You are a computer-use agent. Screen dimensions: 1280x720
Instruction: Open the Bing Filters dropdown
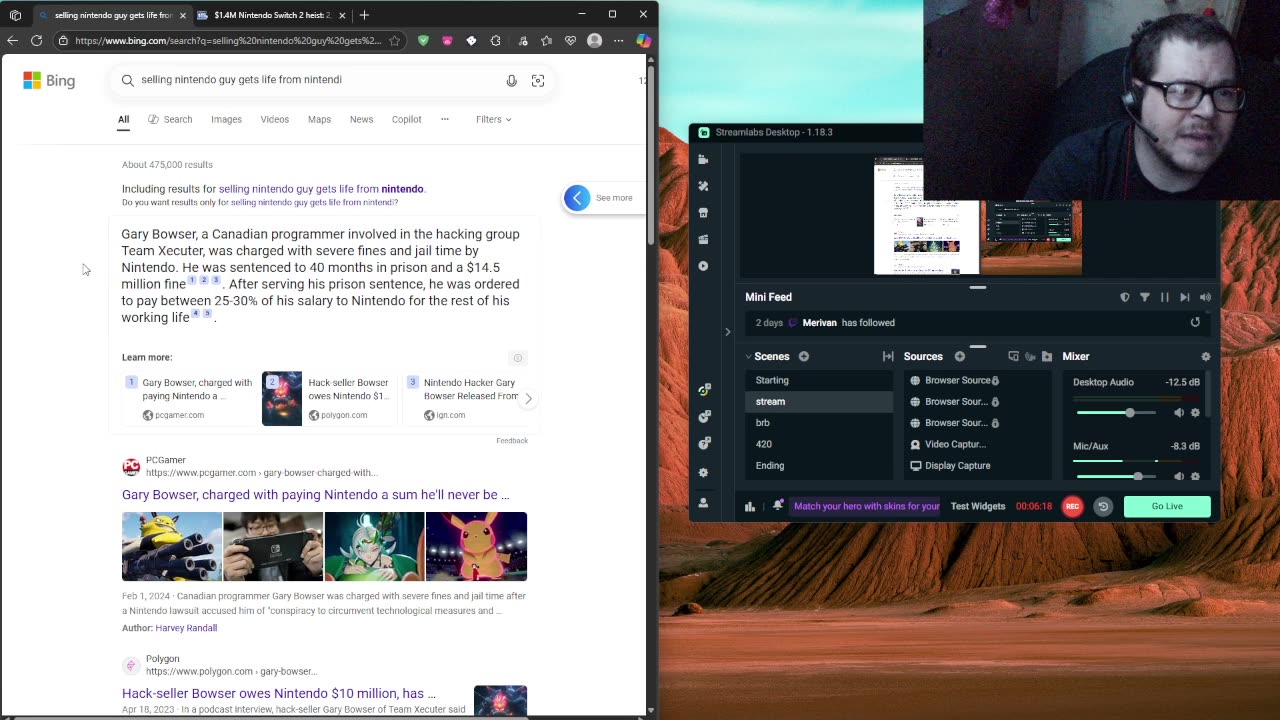click(x=493, y=119)
